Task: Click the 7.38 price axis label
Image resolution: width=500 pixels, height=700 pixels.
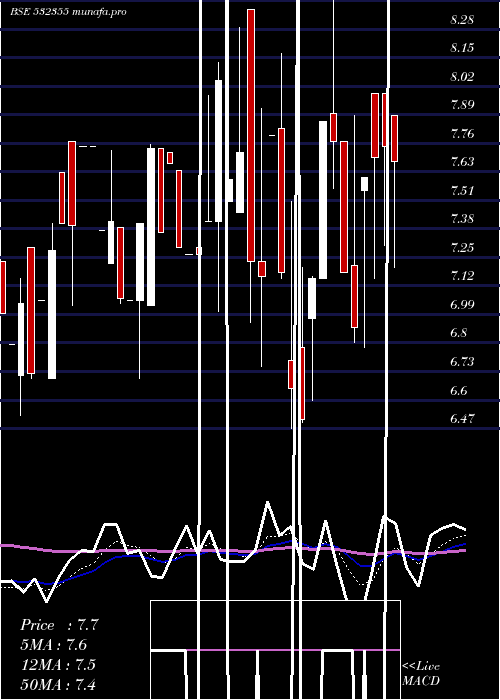Action: coord(462,219)
